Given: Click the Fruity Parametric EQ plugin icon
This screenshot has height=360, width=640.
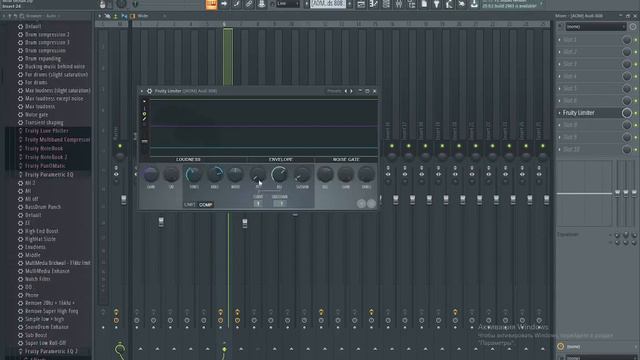Looking at the screenshot, I should (20, 175).
